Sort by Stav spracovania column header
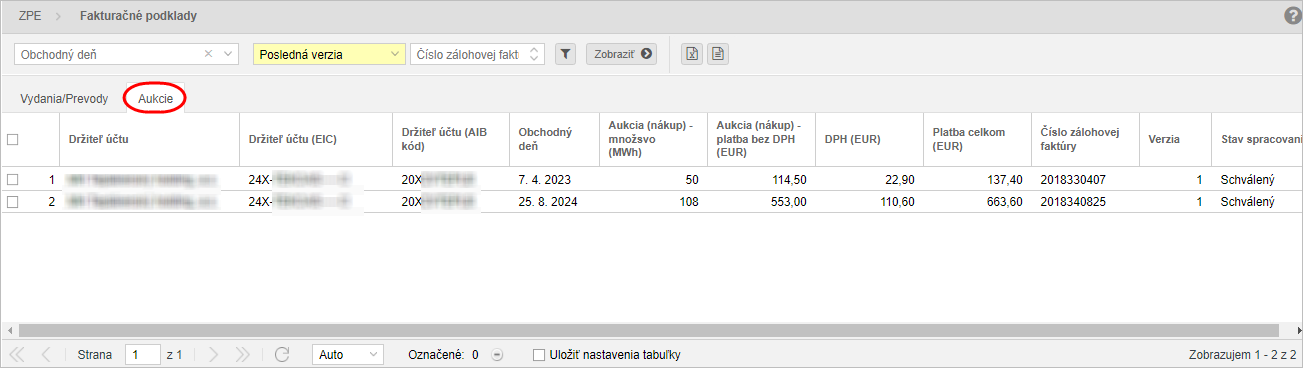Image resolution: width=1303 pixels, height=373 pixels. pyautogui.click(x=1257, y=140)
